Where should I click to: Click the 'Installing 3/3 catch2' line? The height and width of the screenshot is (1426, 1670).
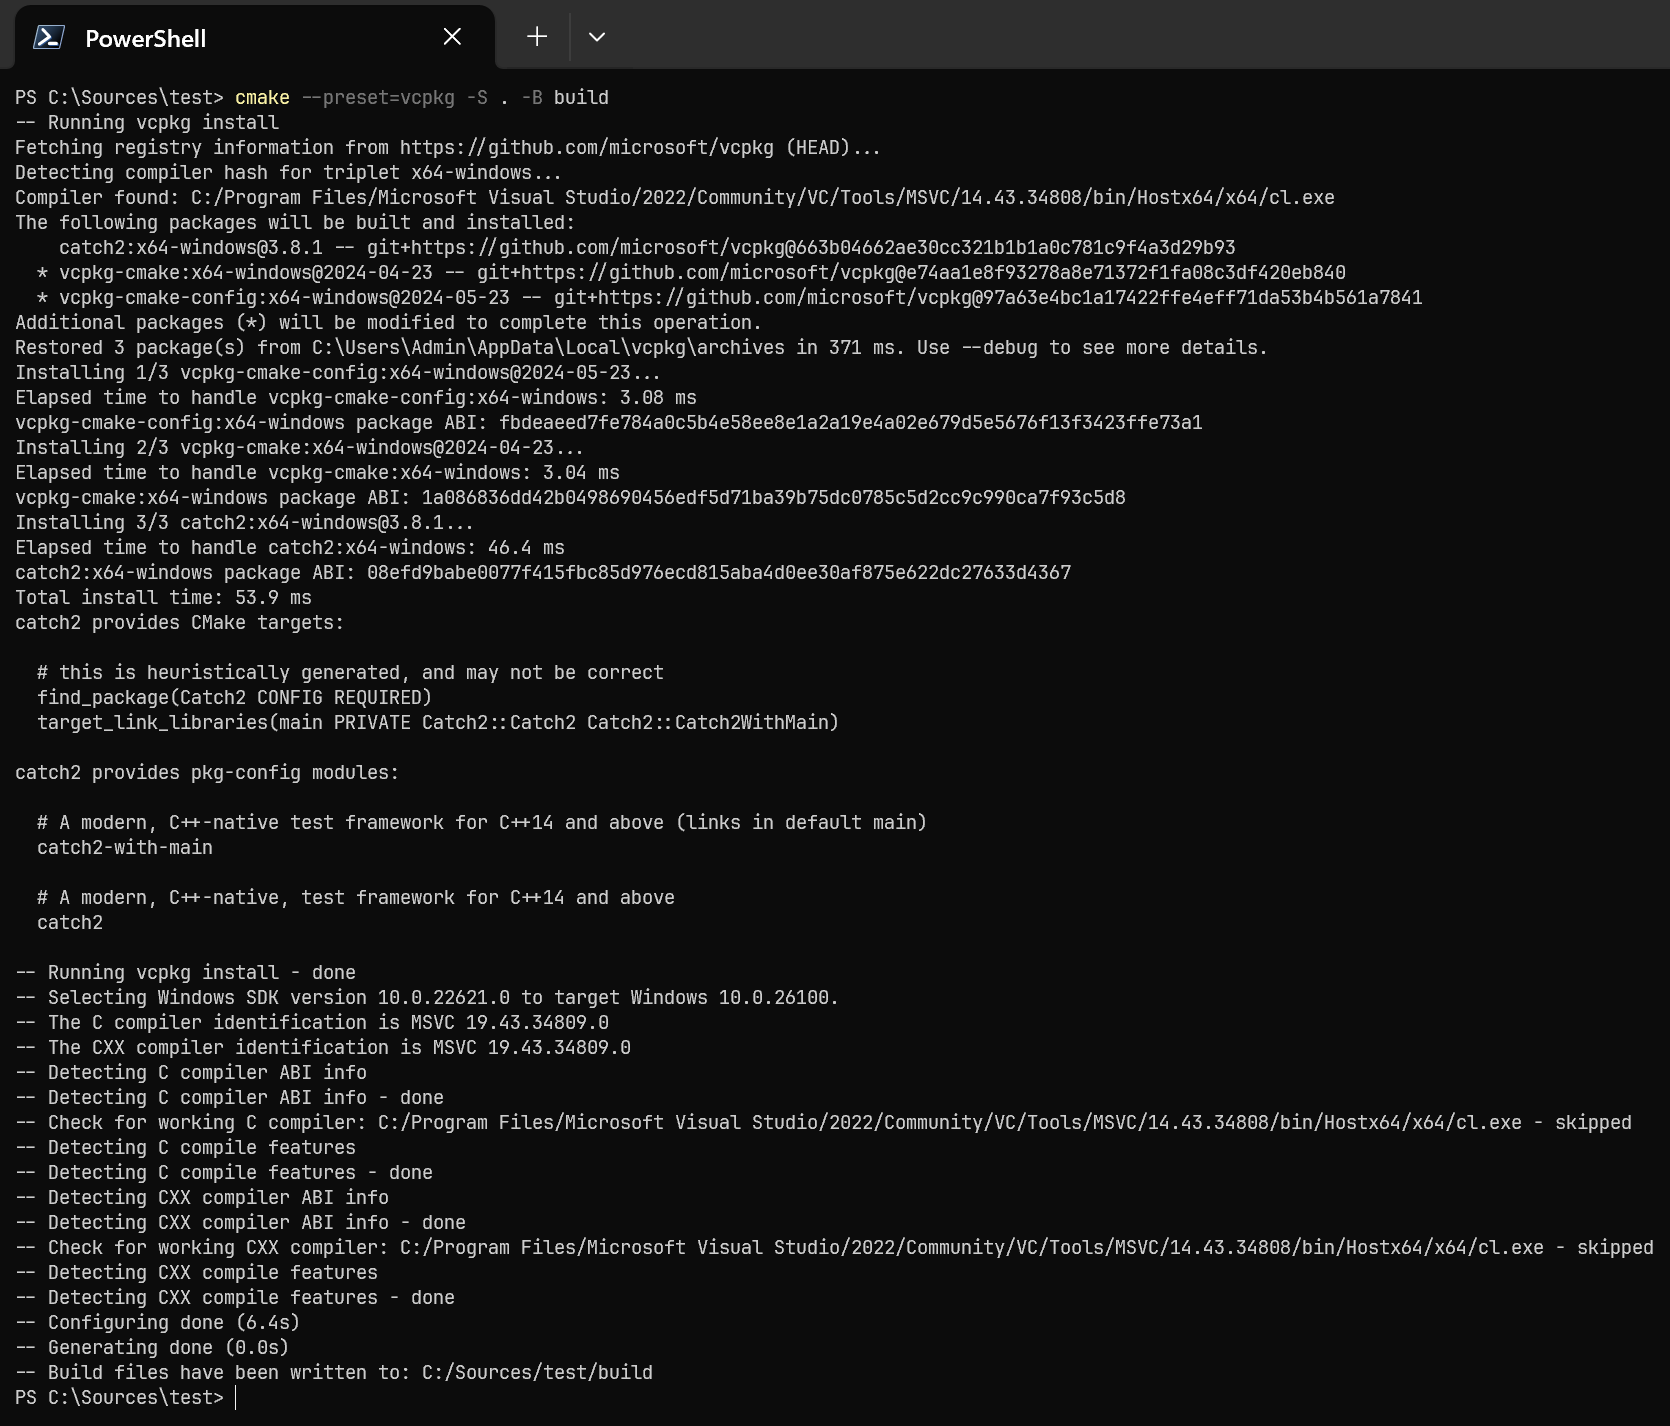245,523
